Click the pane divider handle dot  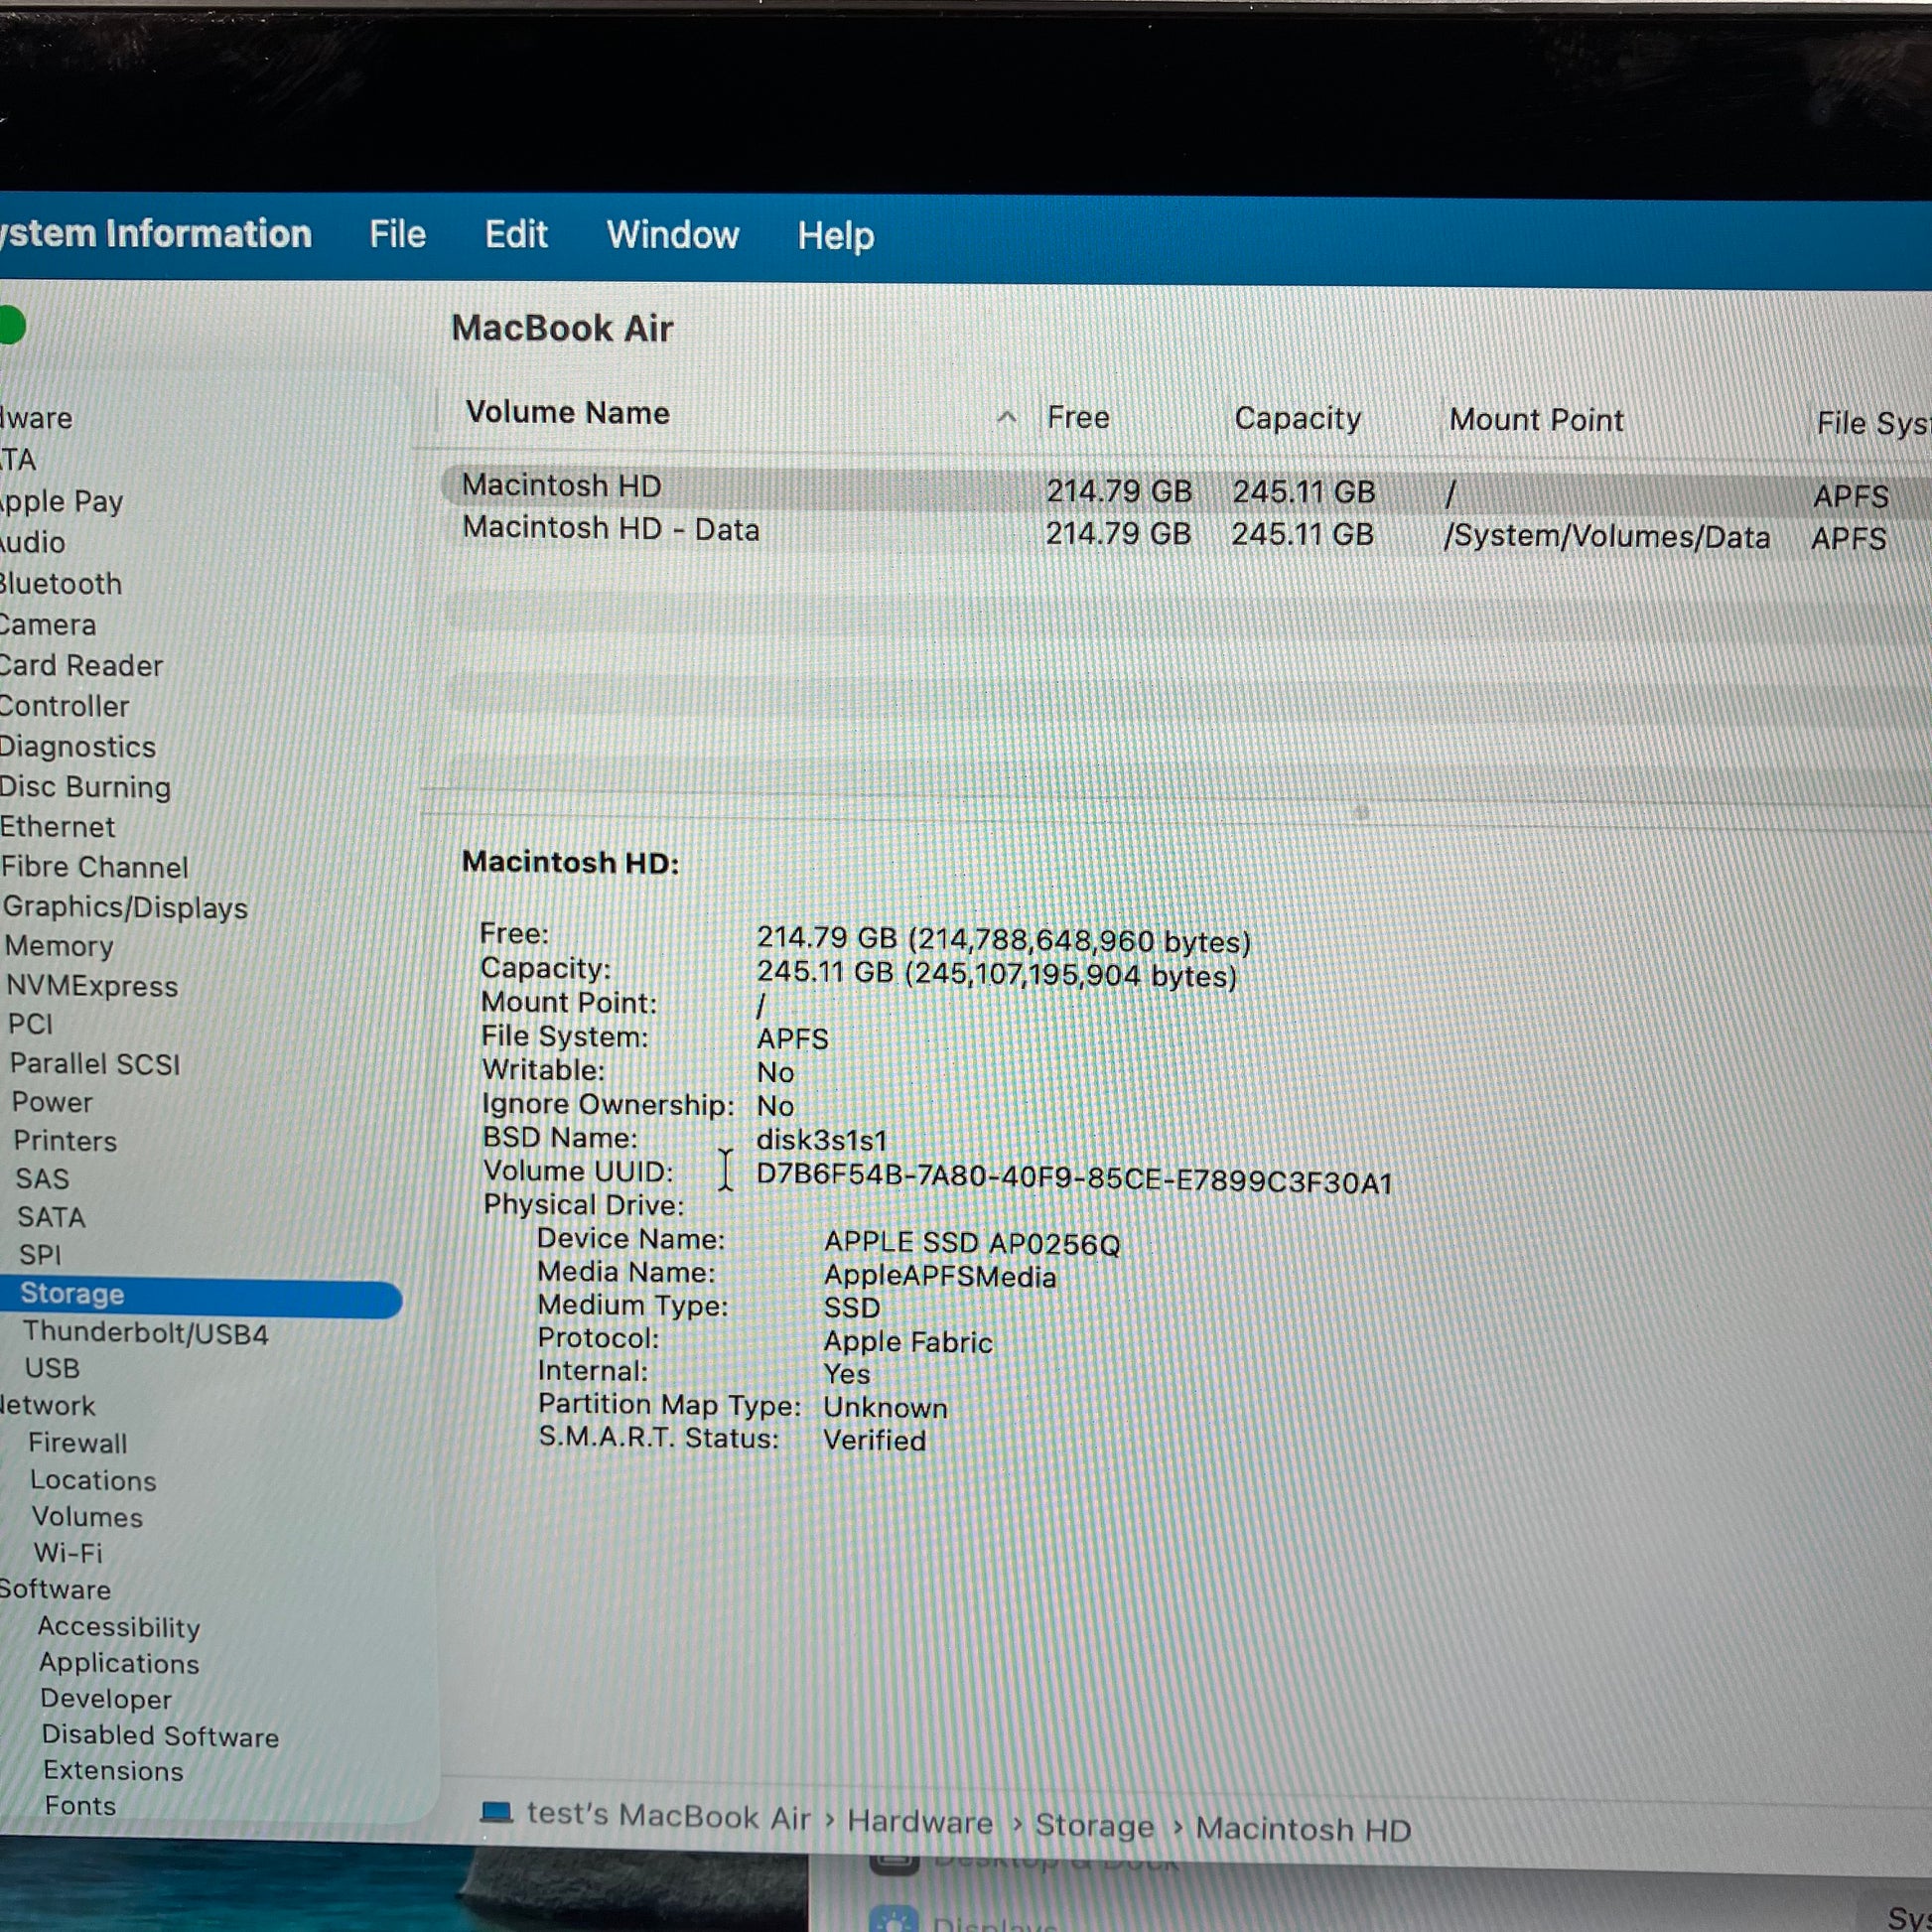pyautogui.click(x=1361, y=812)
